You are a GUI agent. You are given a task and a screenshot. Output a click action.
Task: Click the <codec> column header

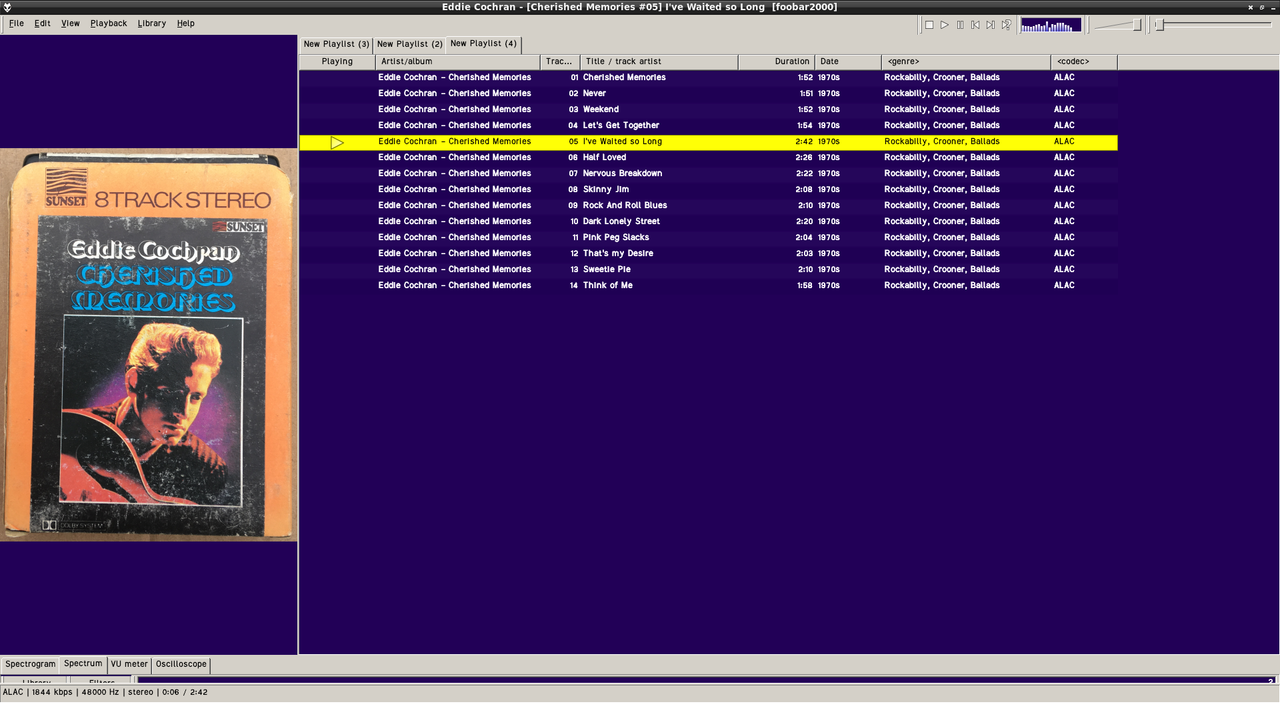[x=1084, y=62]
